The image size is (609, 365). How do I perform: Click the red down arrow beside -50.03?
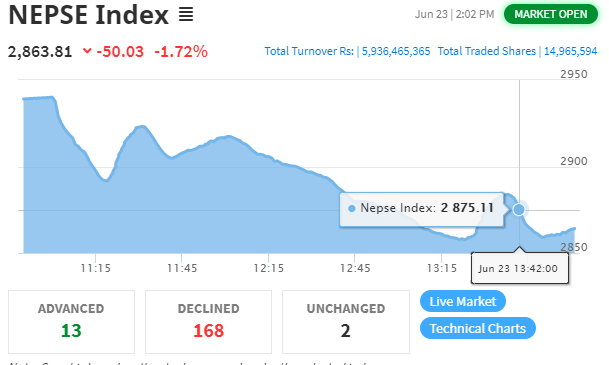(x=87, y=50)
